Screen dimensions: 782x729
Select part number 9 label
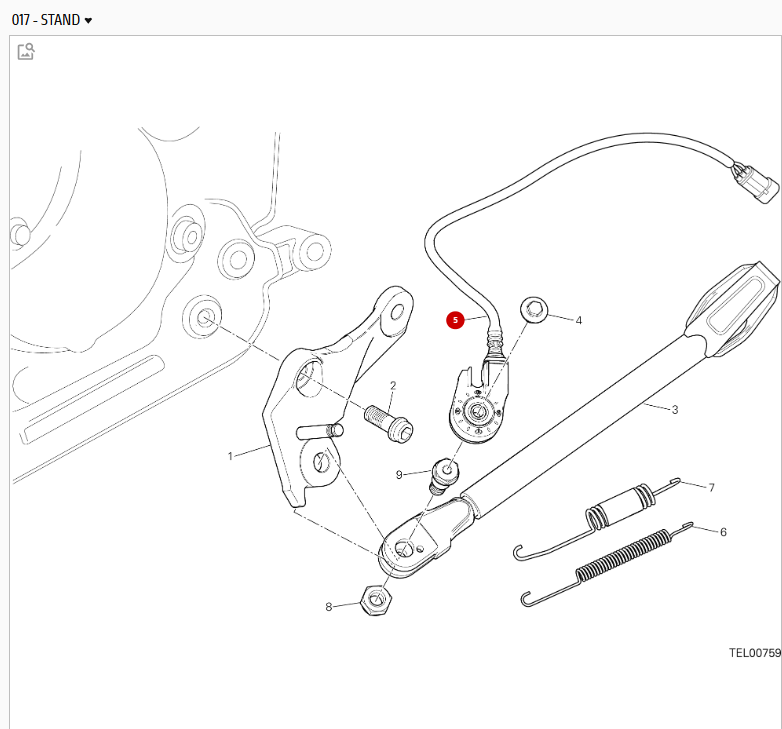click(x=399, y=475)
